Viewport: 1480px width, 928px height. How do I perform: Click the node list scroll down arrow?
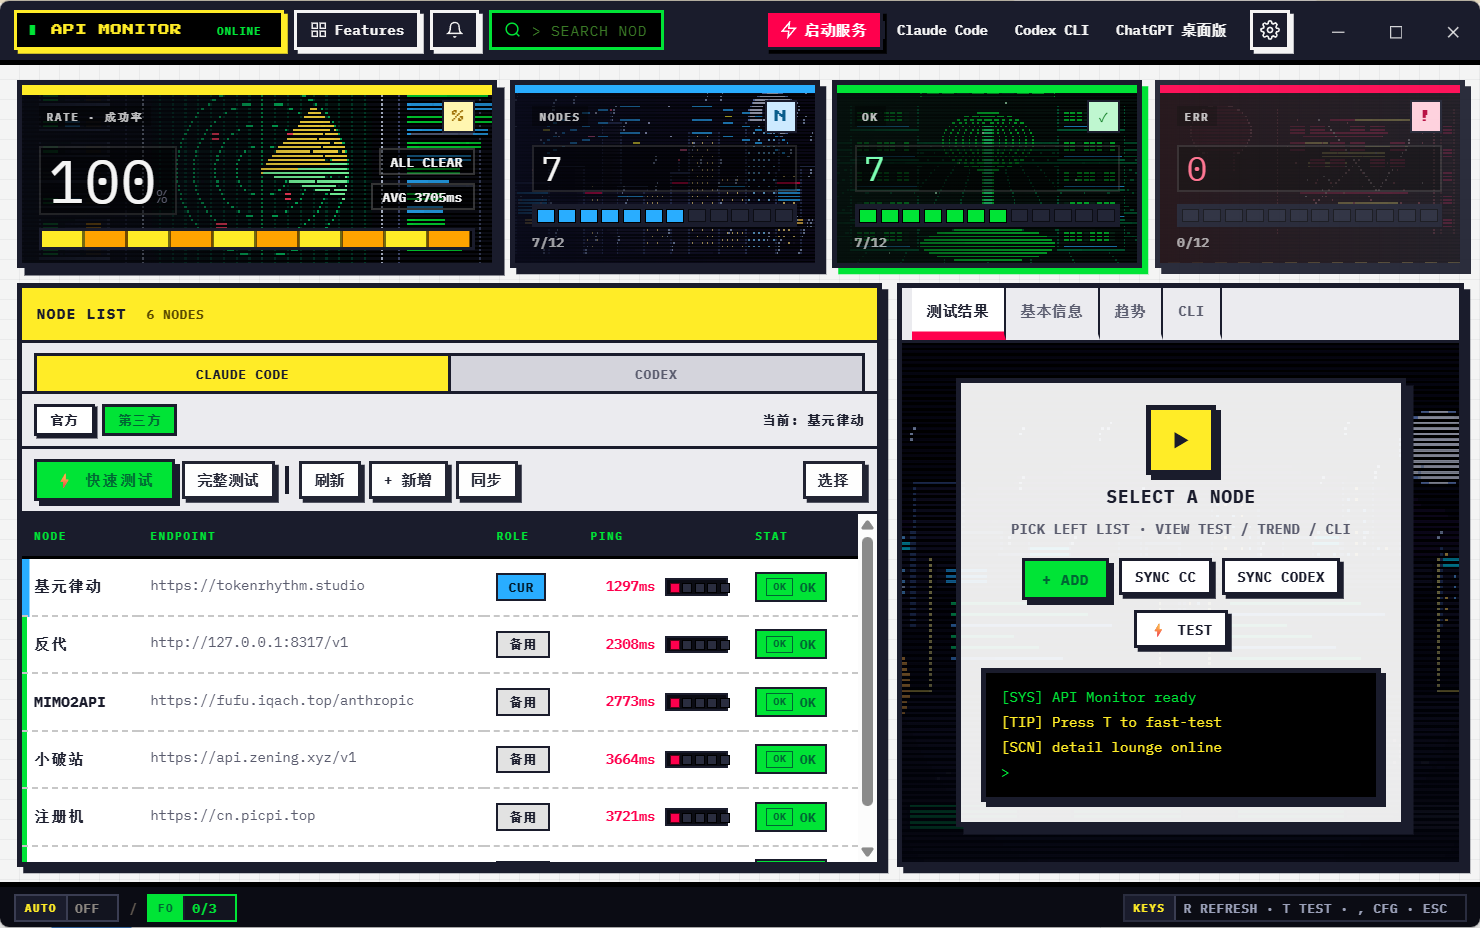pyautogui.click(x=868, y=852)
